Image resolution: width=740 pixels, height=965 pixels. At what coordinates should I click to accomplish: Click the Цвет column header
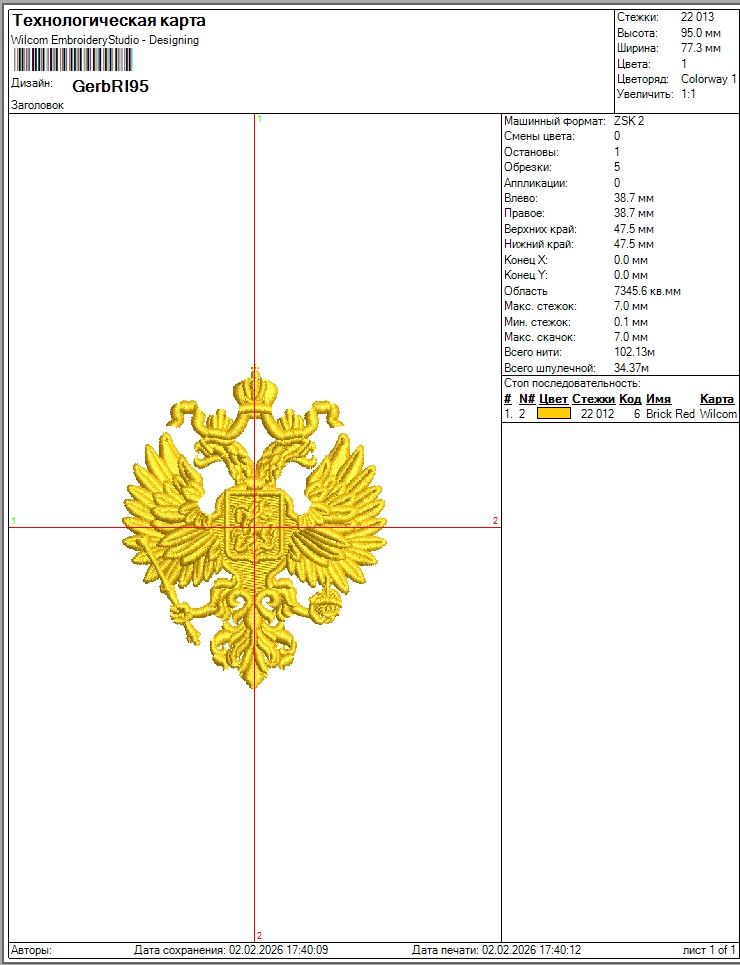pyautogui.click(x=553, y=399)
